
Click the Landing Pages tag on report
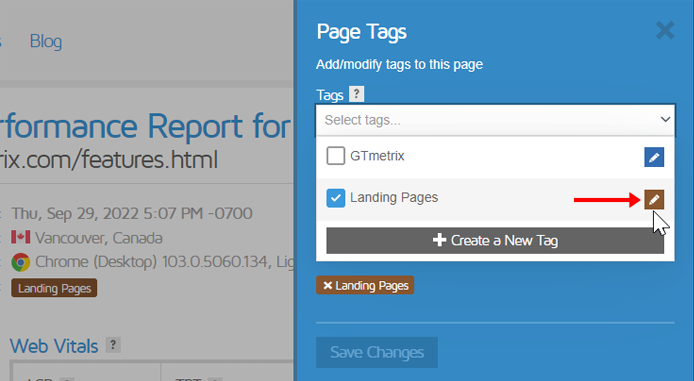click(x=54, y=288)
